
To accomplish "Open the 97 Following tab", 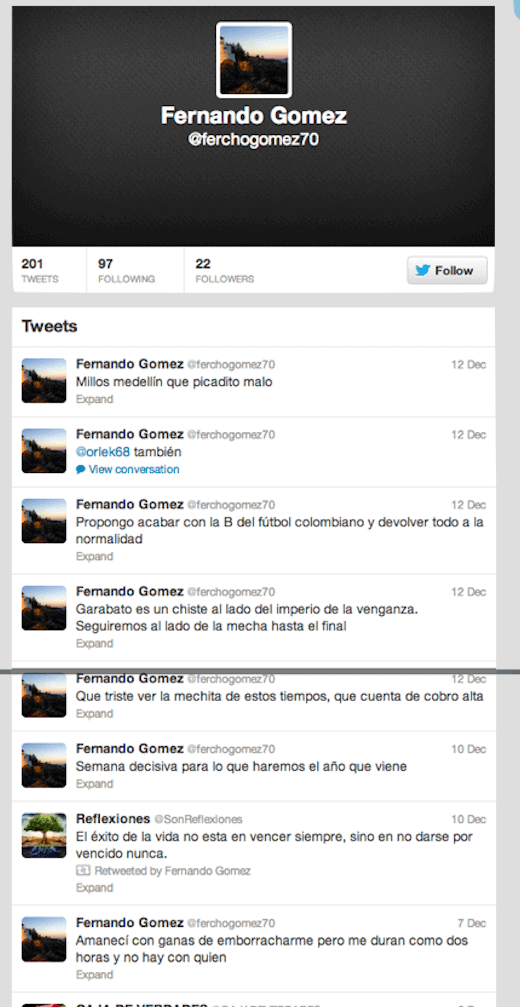I will point(135,270).
